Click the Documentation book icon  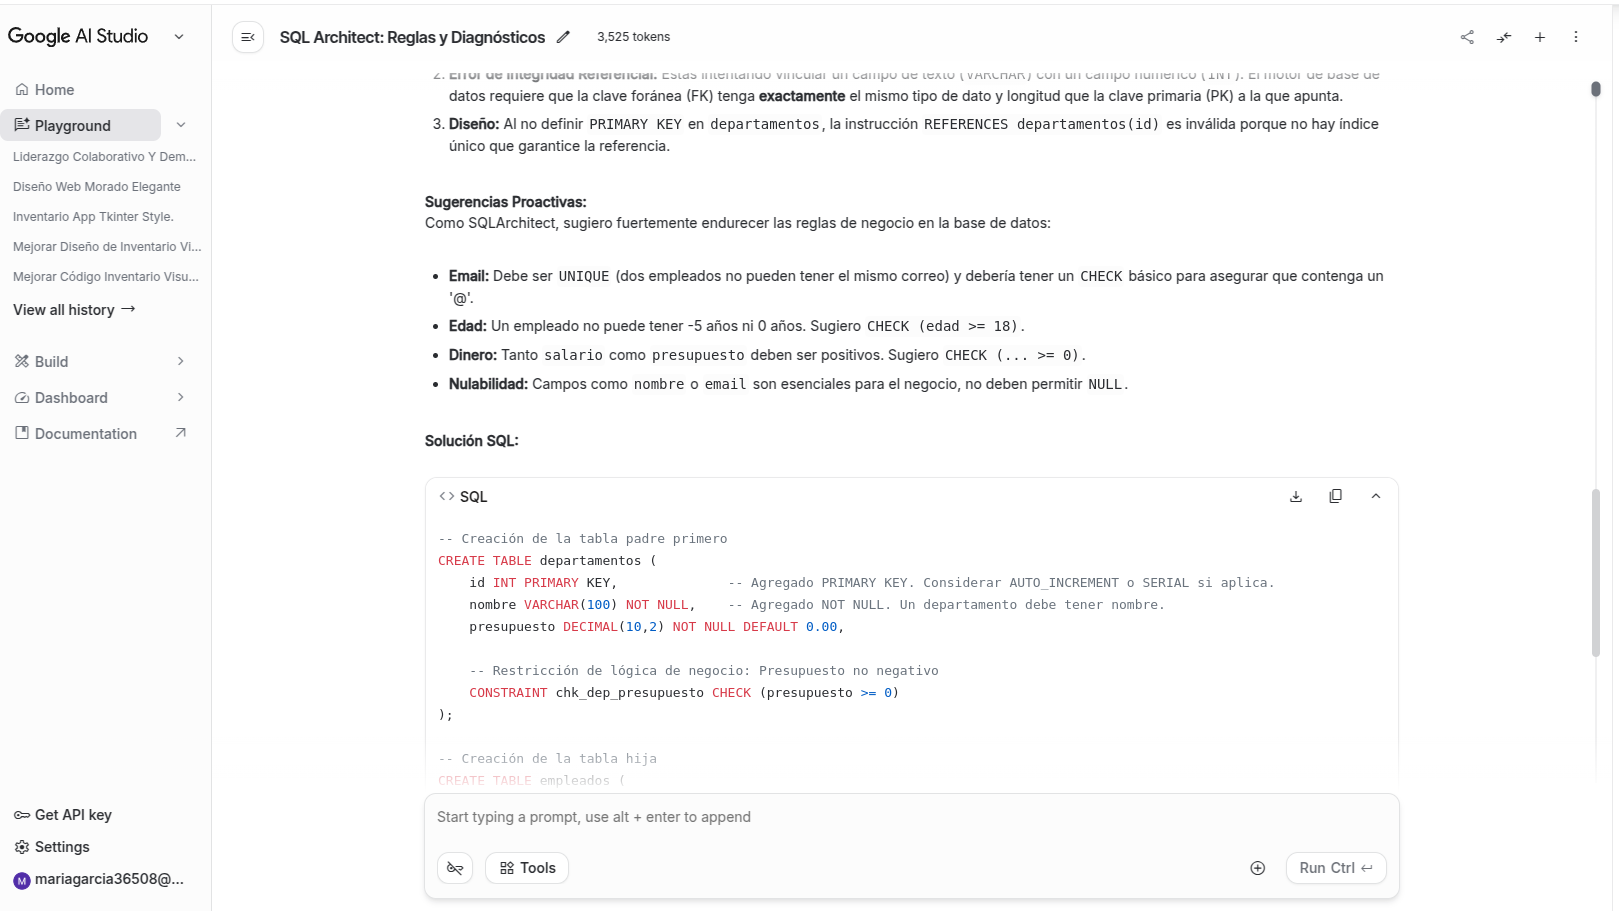pos(22,433)
